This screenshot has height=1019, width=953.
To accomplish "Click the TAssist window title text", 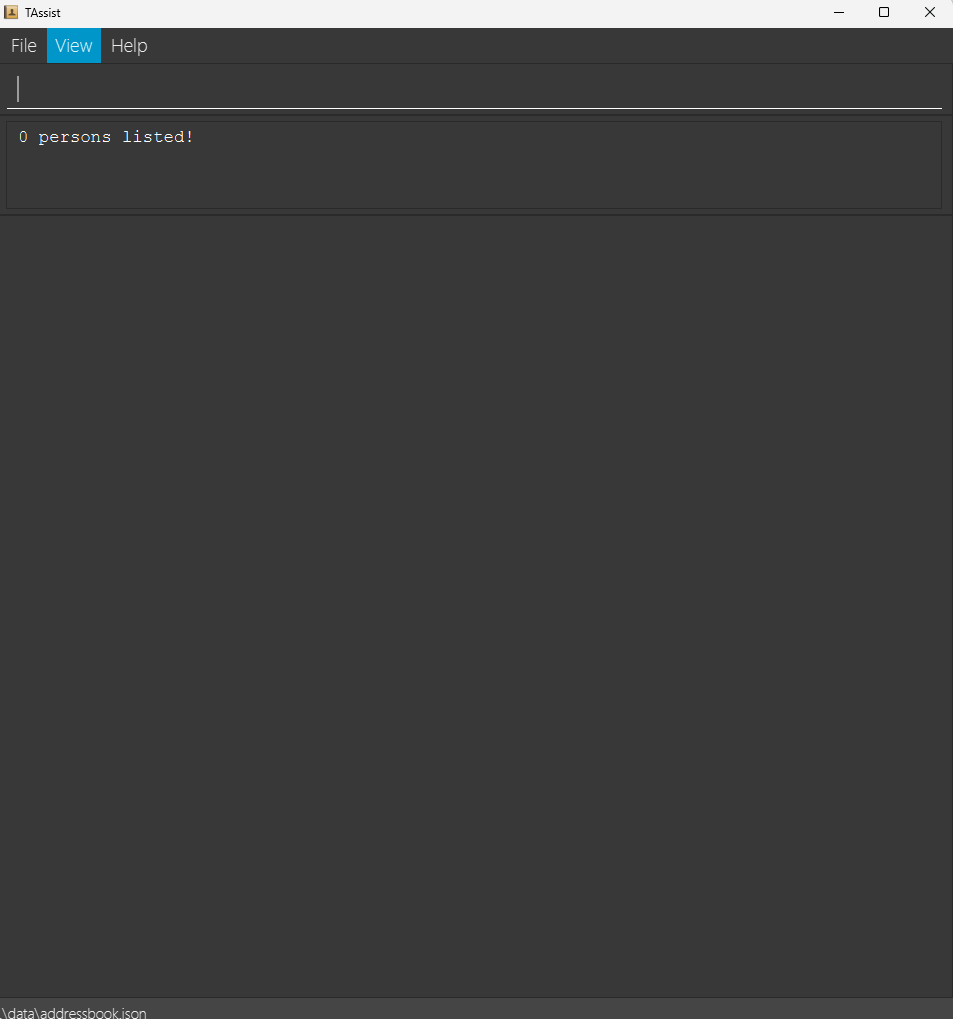I will point(43,12).
